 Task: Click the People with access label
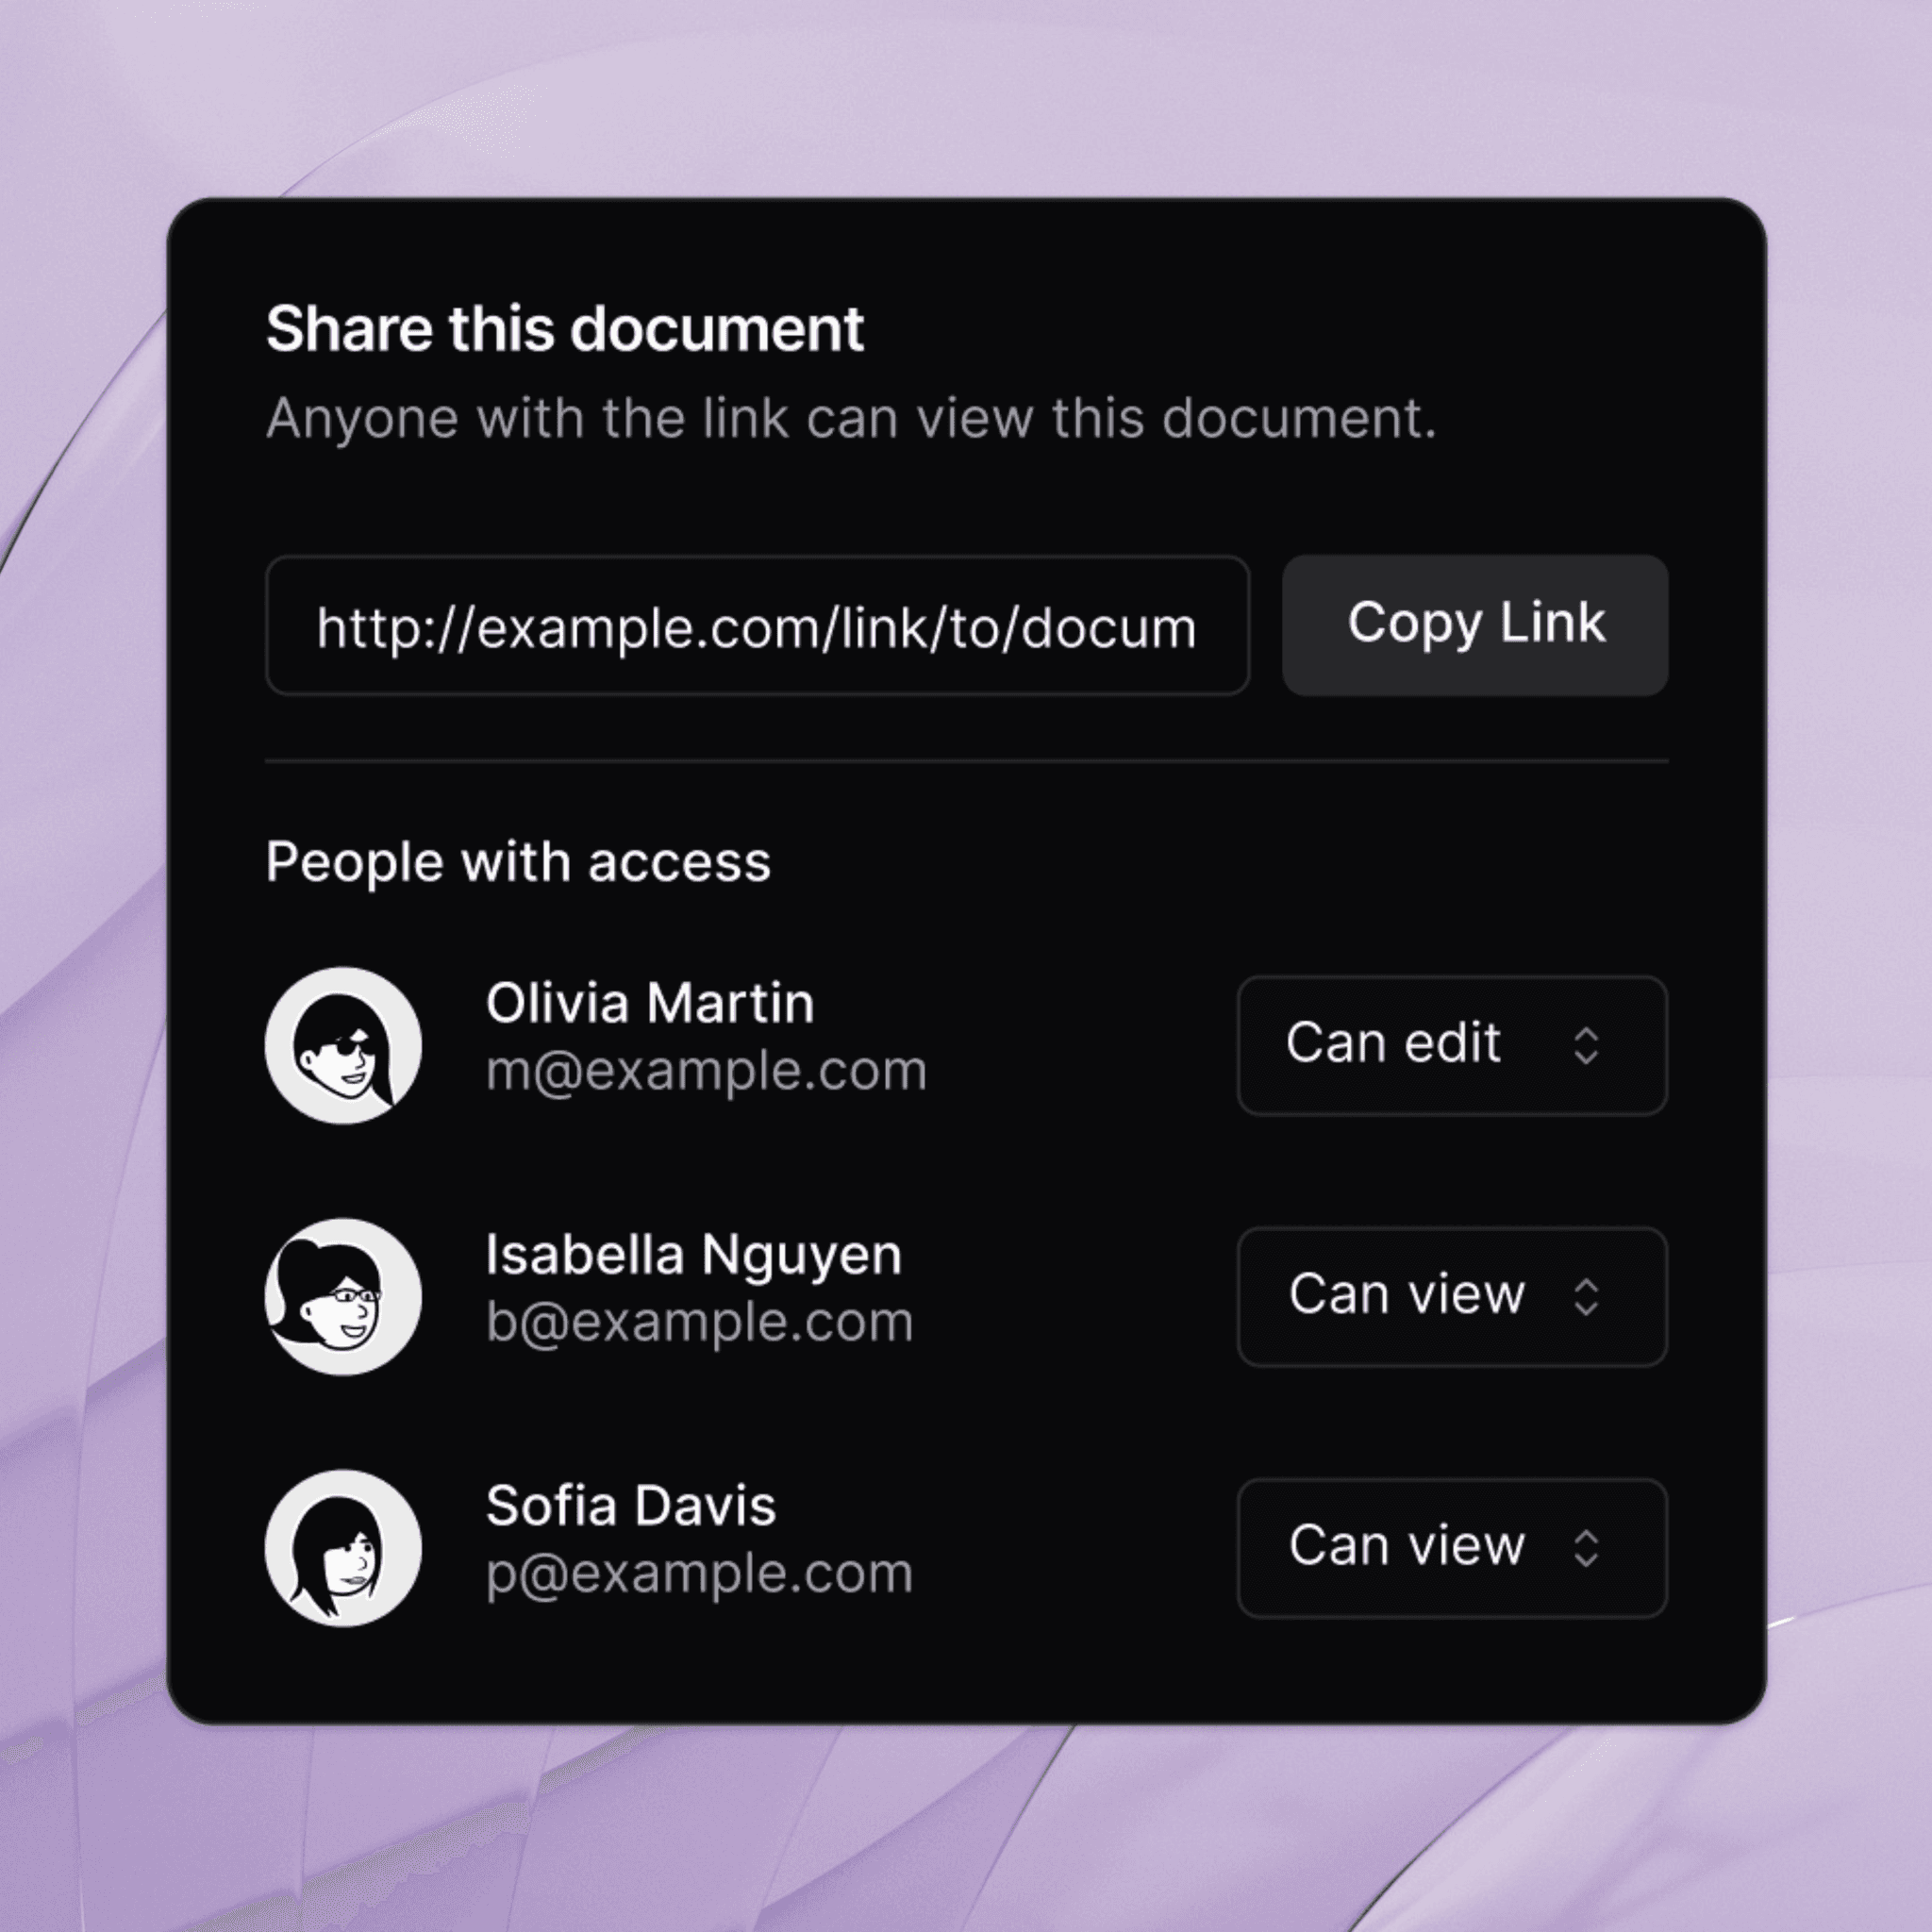pyautogui.click(x=518, y=862)
